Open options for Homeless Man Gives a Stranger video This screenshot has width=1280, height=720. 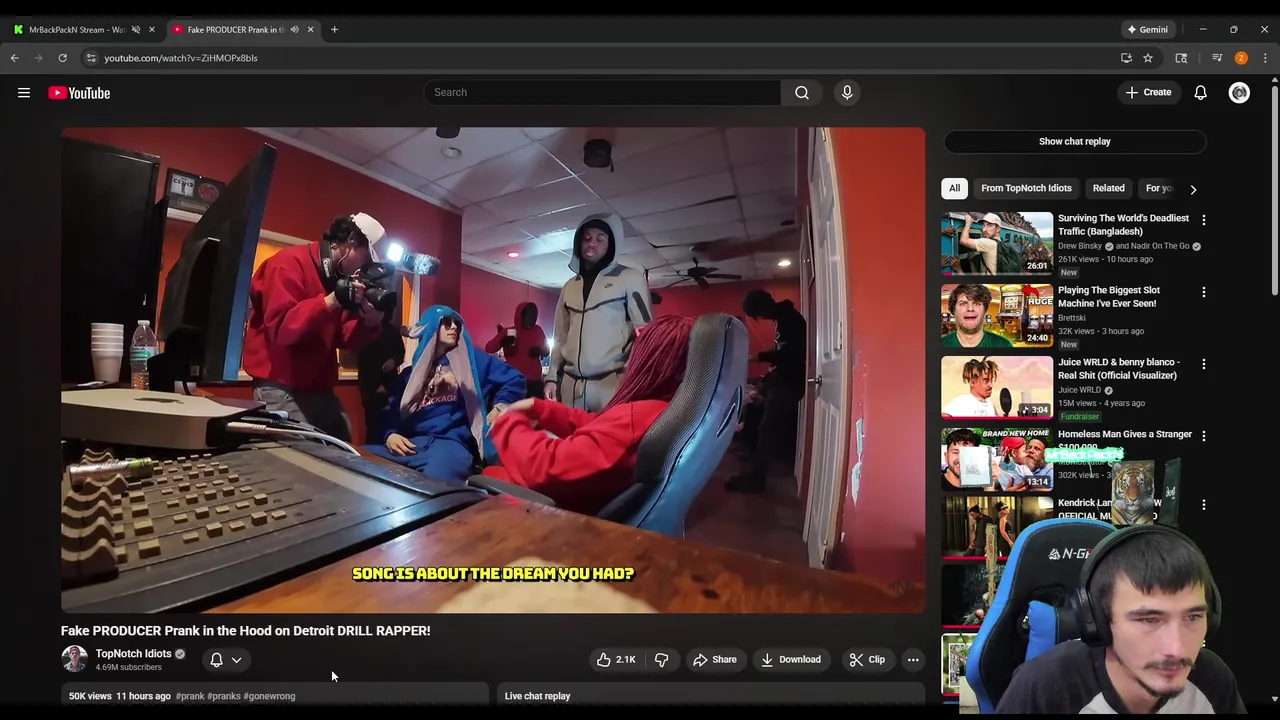[x=1204, y=436]
